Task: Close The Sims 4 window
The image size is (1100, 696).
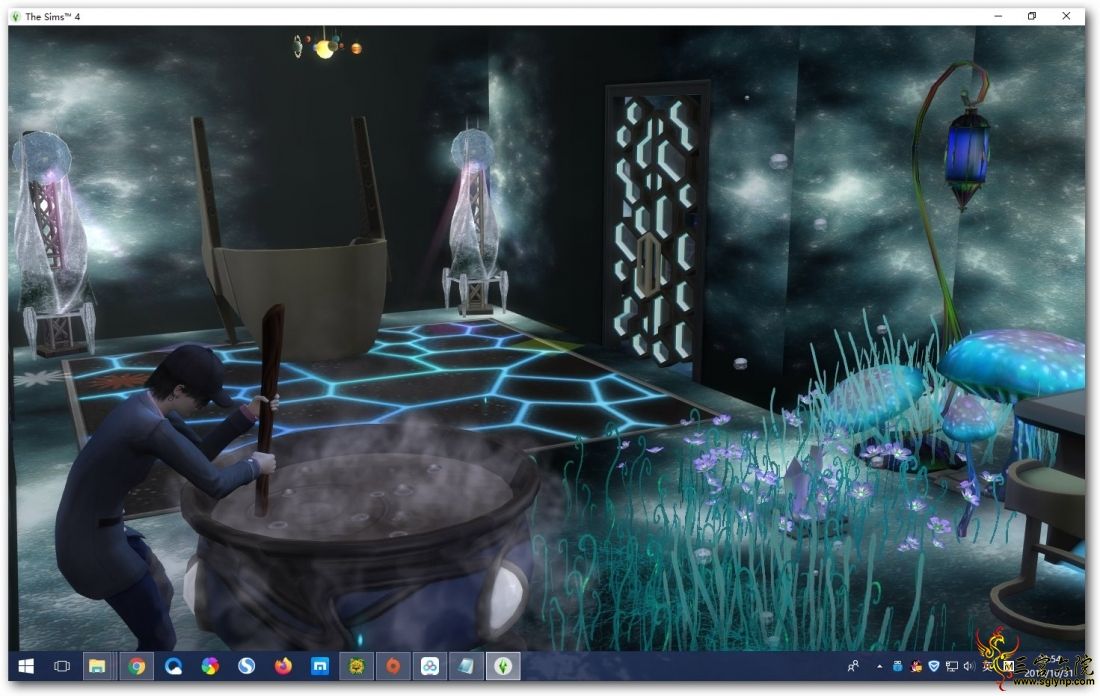Action: (1066, 16)
